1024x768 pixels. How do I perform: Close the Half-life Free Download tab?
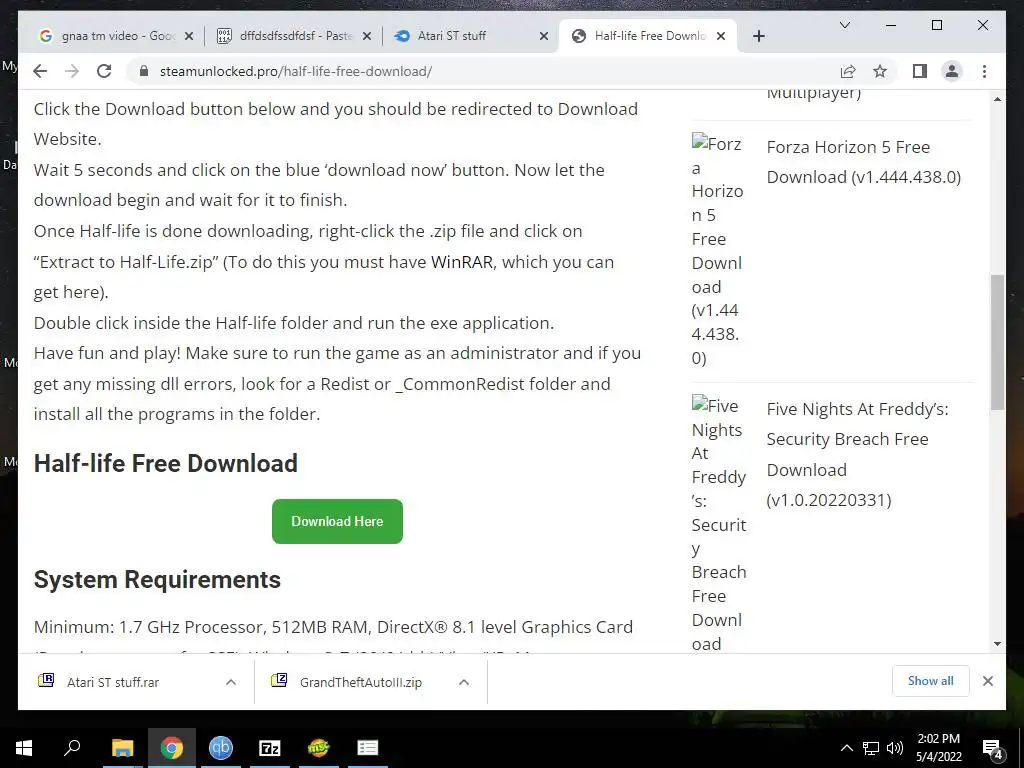[721, 36]
